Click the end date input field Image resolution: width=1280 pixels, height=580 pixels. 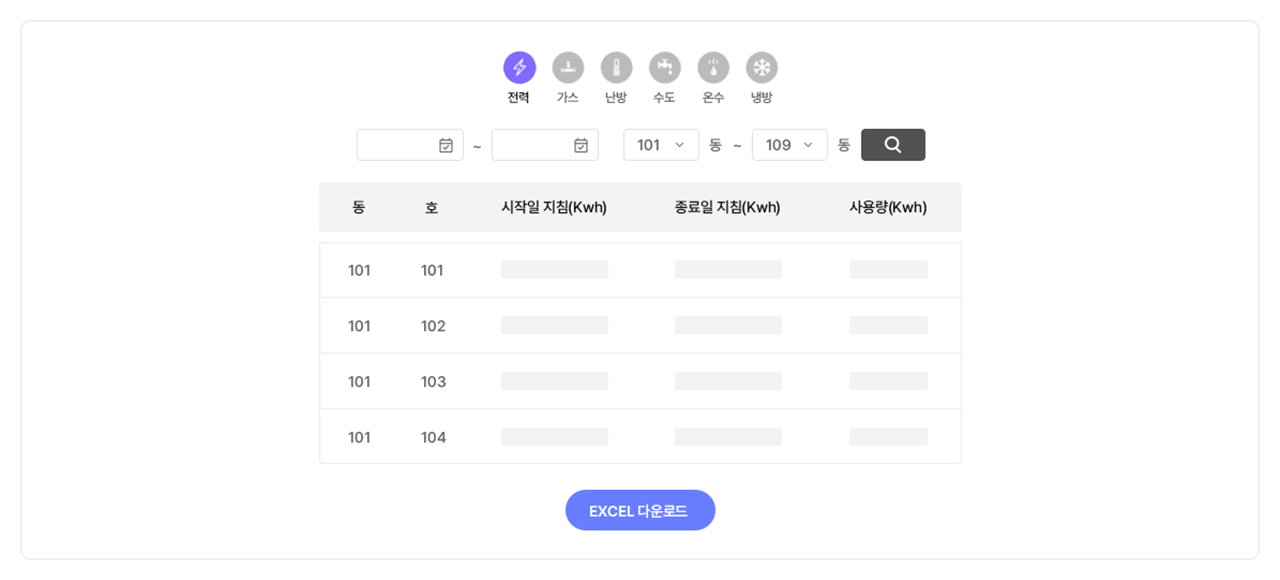(535, 144)
